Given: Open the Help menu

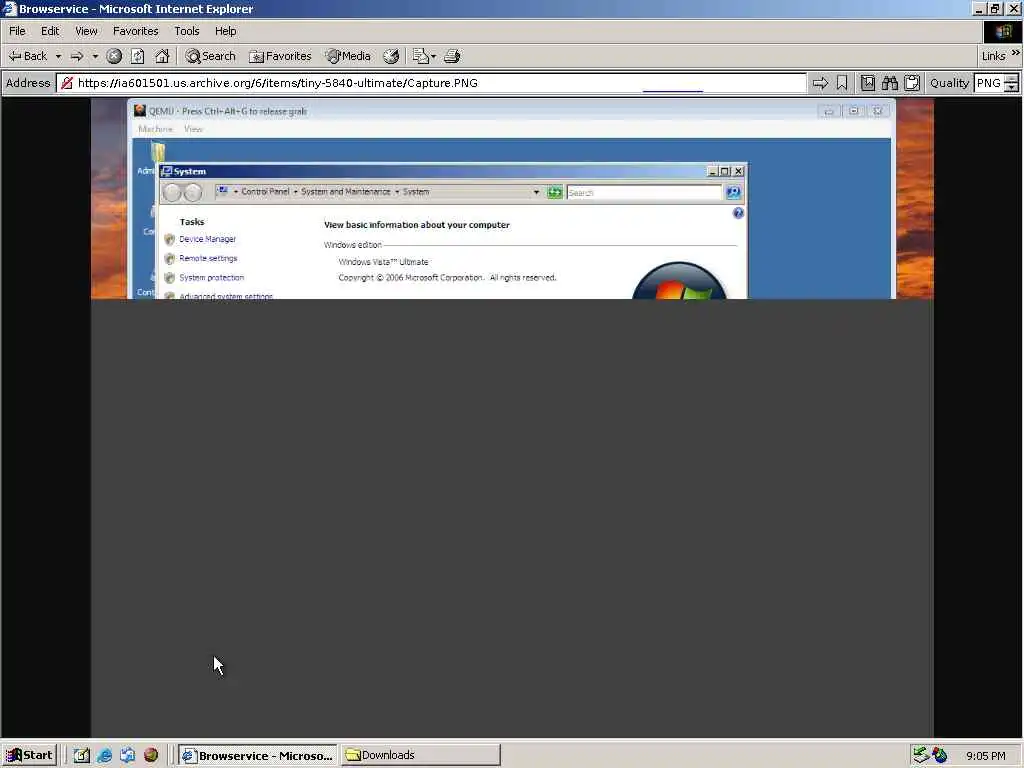Looking at the screenshot, I should [x=225, y=31].
